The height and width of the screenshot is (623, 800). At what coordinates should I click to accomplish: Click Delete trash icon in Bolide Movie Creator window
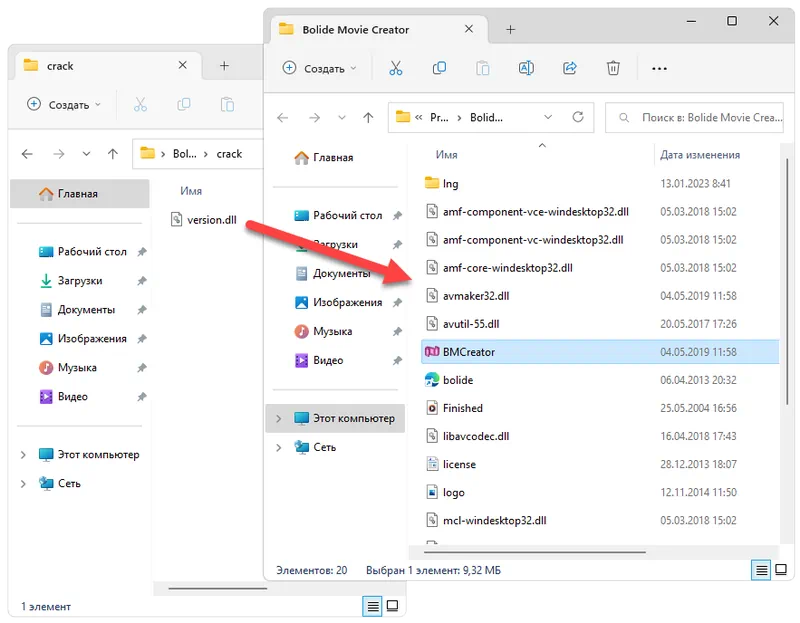(x=613, y=68)
